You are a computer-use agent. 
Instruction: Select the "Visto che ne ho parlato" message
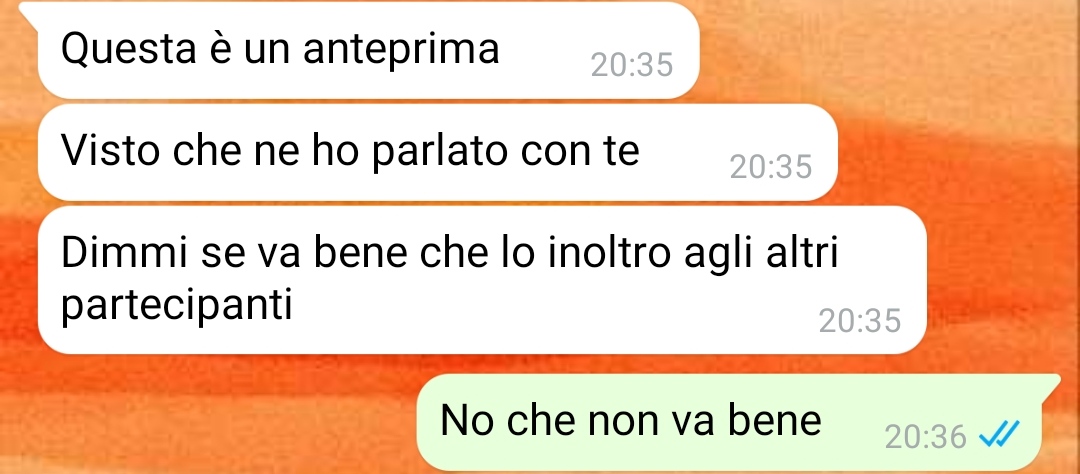438,152
